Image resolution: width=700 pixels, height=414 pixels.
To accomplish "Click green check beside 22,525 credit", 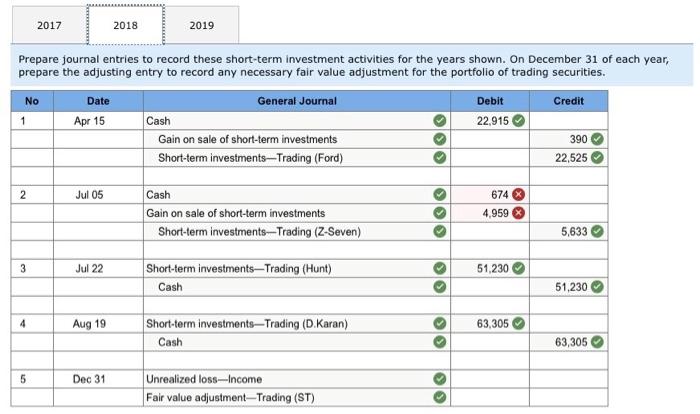I will pos(597,158).
